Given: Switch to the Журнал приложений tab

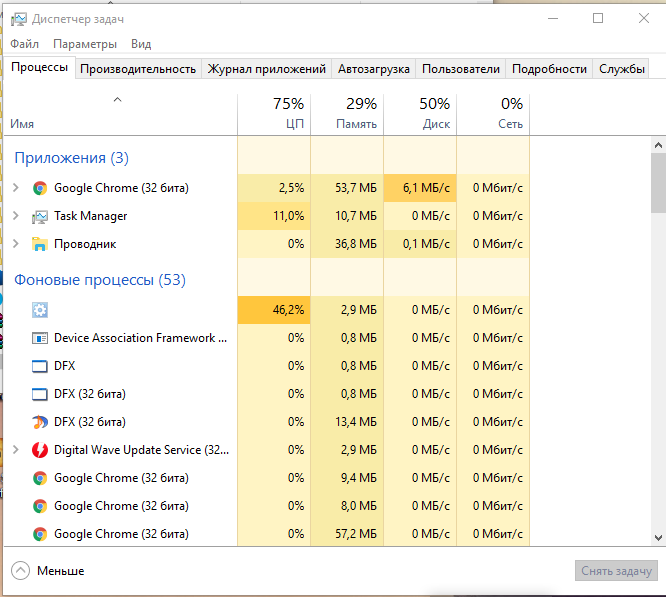Looking at the screenshot, I should click(266, 69).
